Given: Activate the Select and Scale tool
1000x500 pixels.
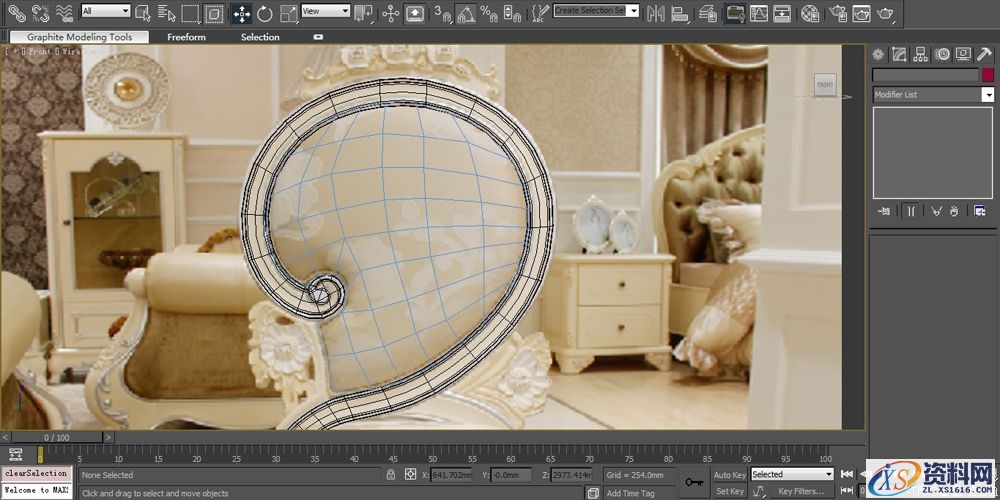Looking at the screenshot, I should pos(289,13).
